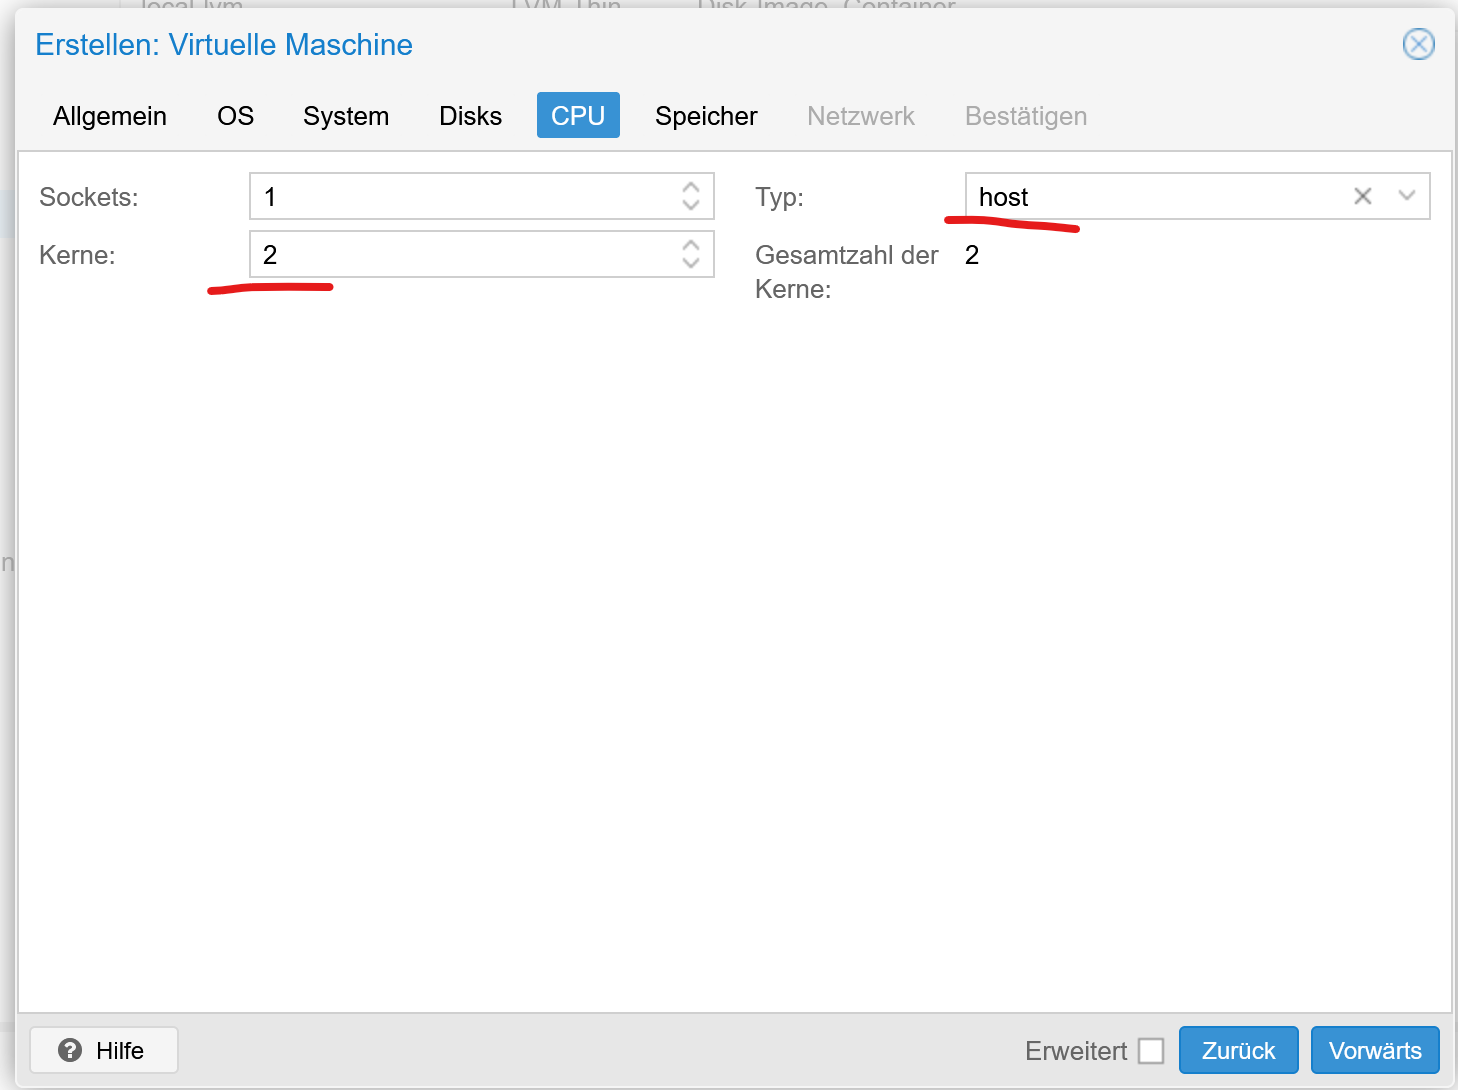1458x1090 pixels.
Task: Click the Sockets: label
Action: 89,197
